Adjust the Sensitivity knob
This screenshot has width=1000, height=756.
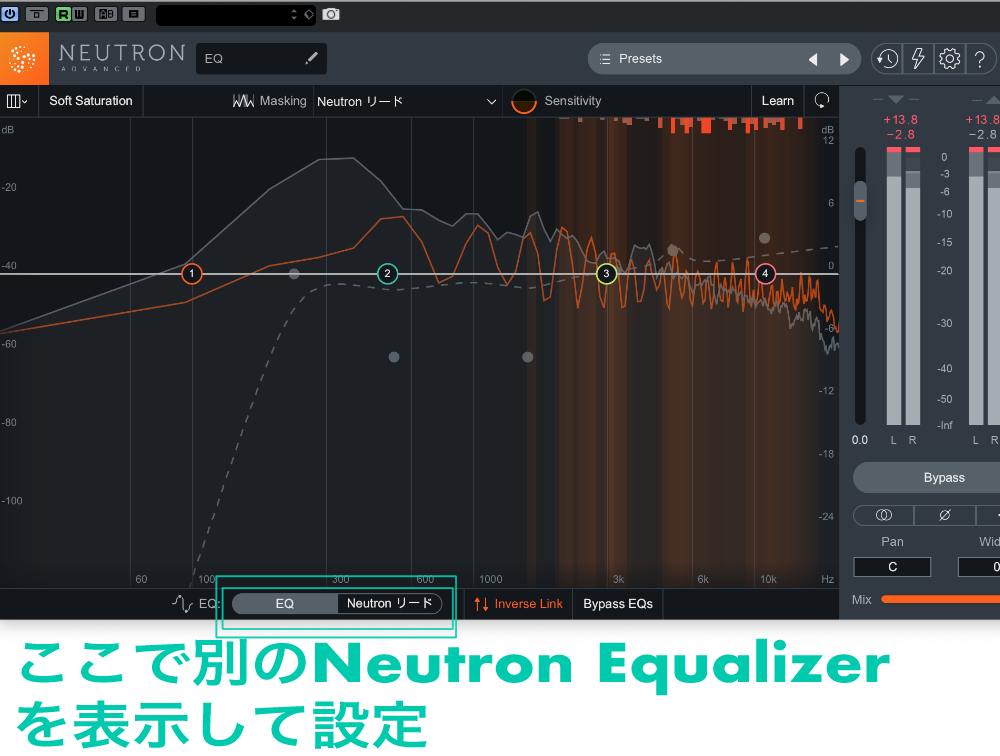coord(524,101)
